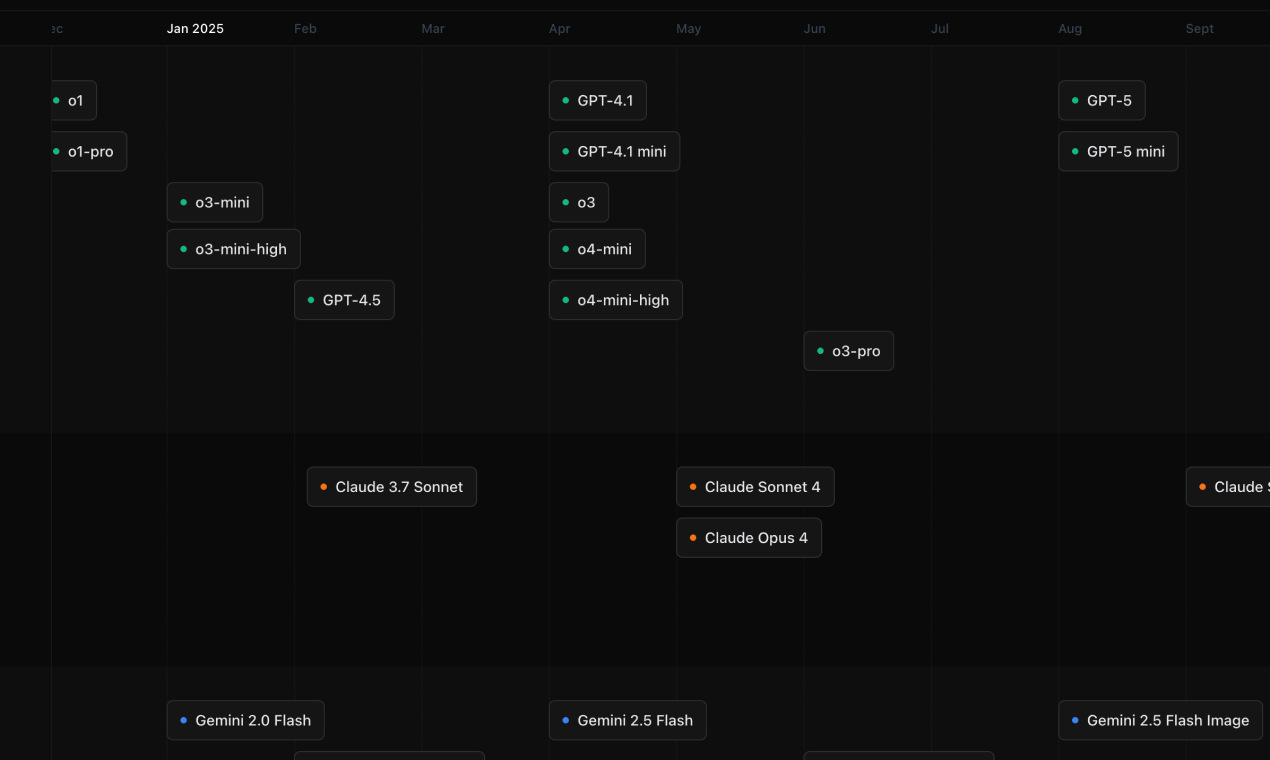Select the Jan 2025 timeline header

click(x=195, y=28)
